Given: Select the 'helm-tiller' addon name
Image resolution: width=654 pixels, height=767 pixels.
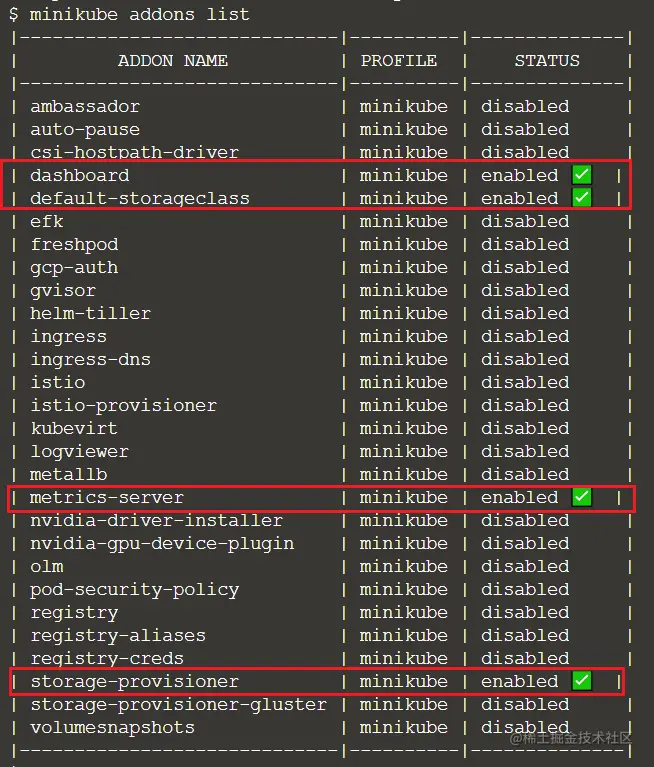Looking at the screenshot, I should click(90, 314).
